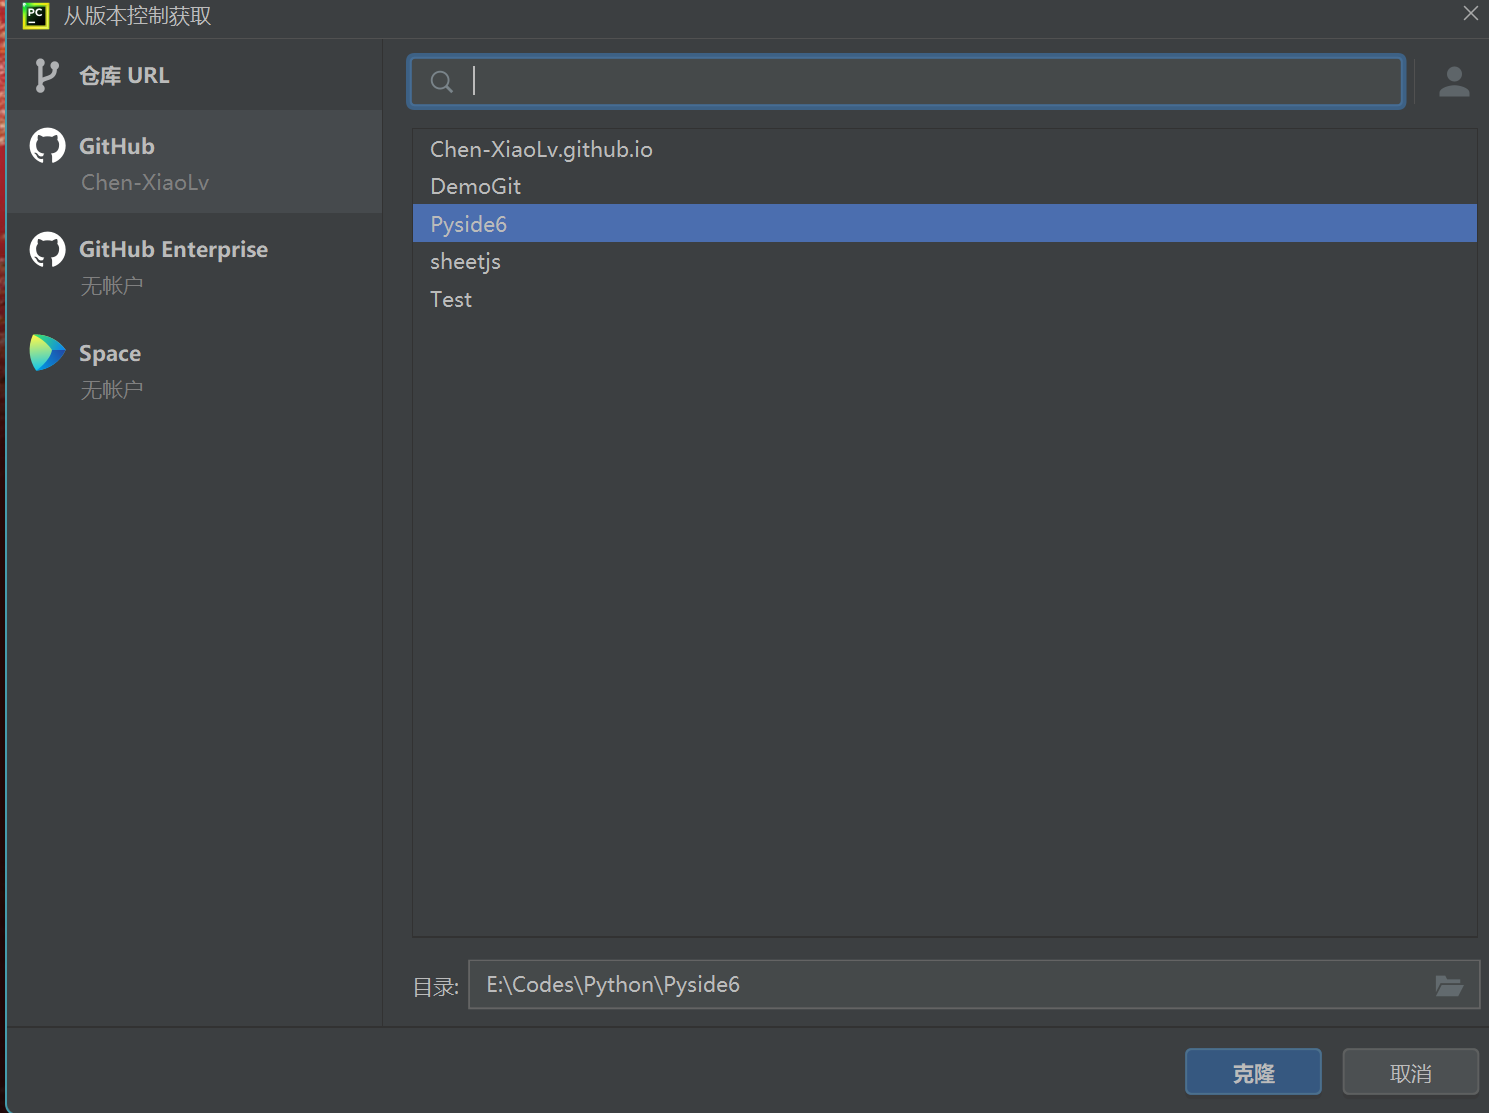Browse for directory using folder icon
The width and height of the screenshot is (1489, 1113).
tap(1449, 986)
